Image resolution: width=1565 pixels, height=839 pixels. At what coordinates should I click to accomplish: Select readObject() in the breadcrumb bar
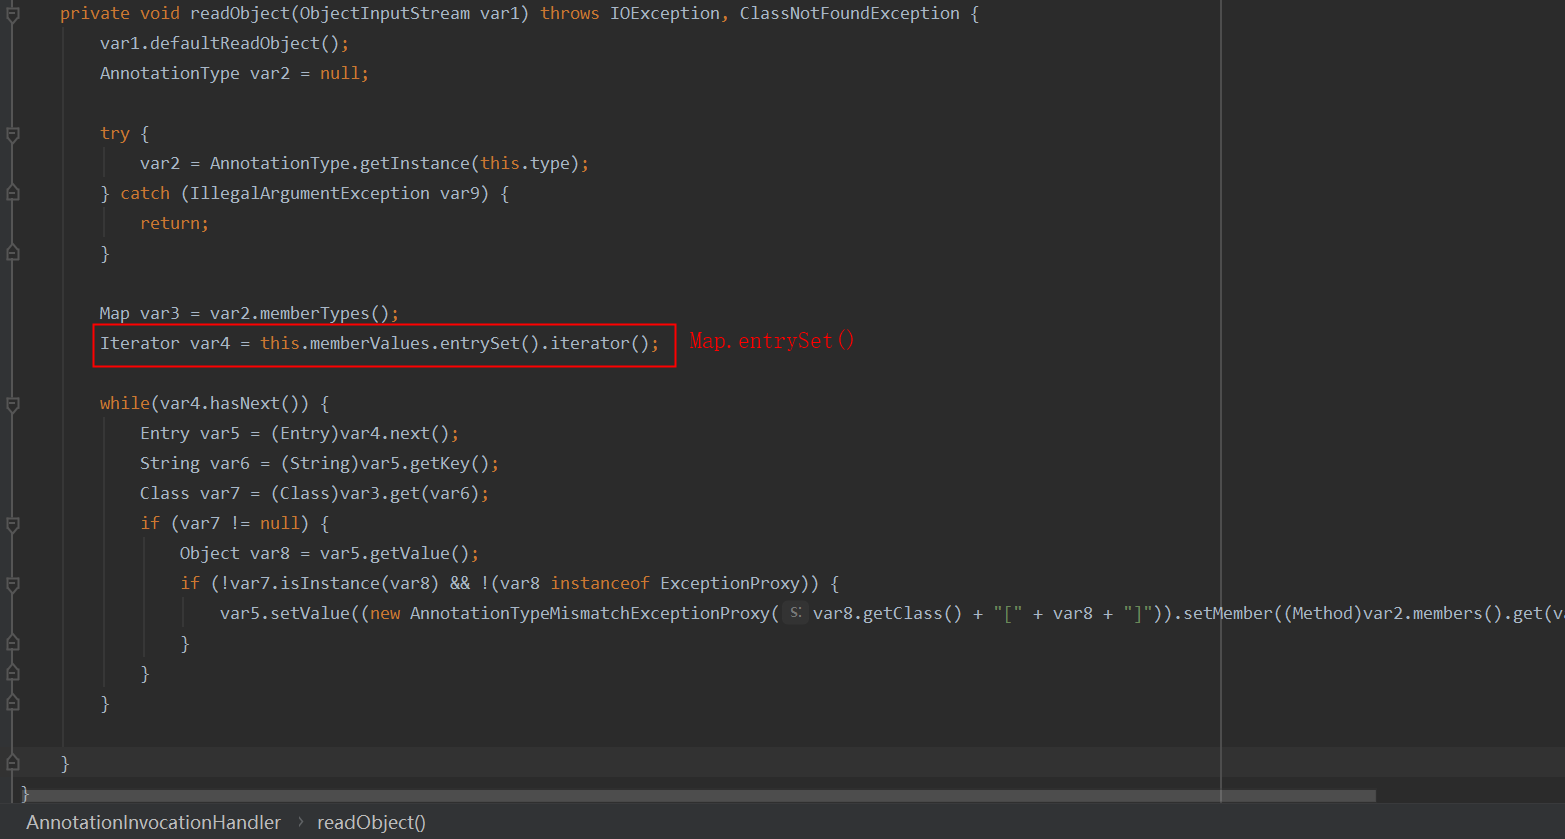(x=371, y=822)
